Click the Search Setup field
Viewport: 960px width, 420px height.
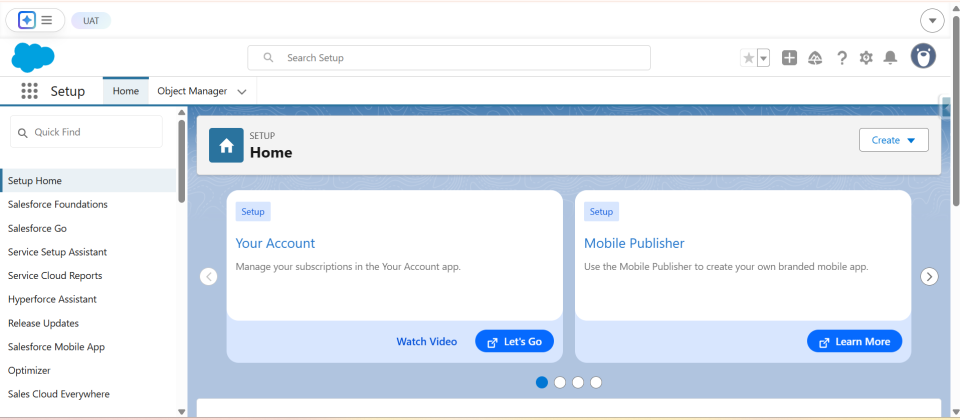pos(449,58)
